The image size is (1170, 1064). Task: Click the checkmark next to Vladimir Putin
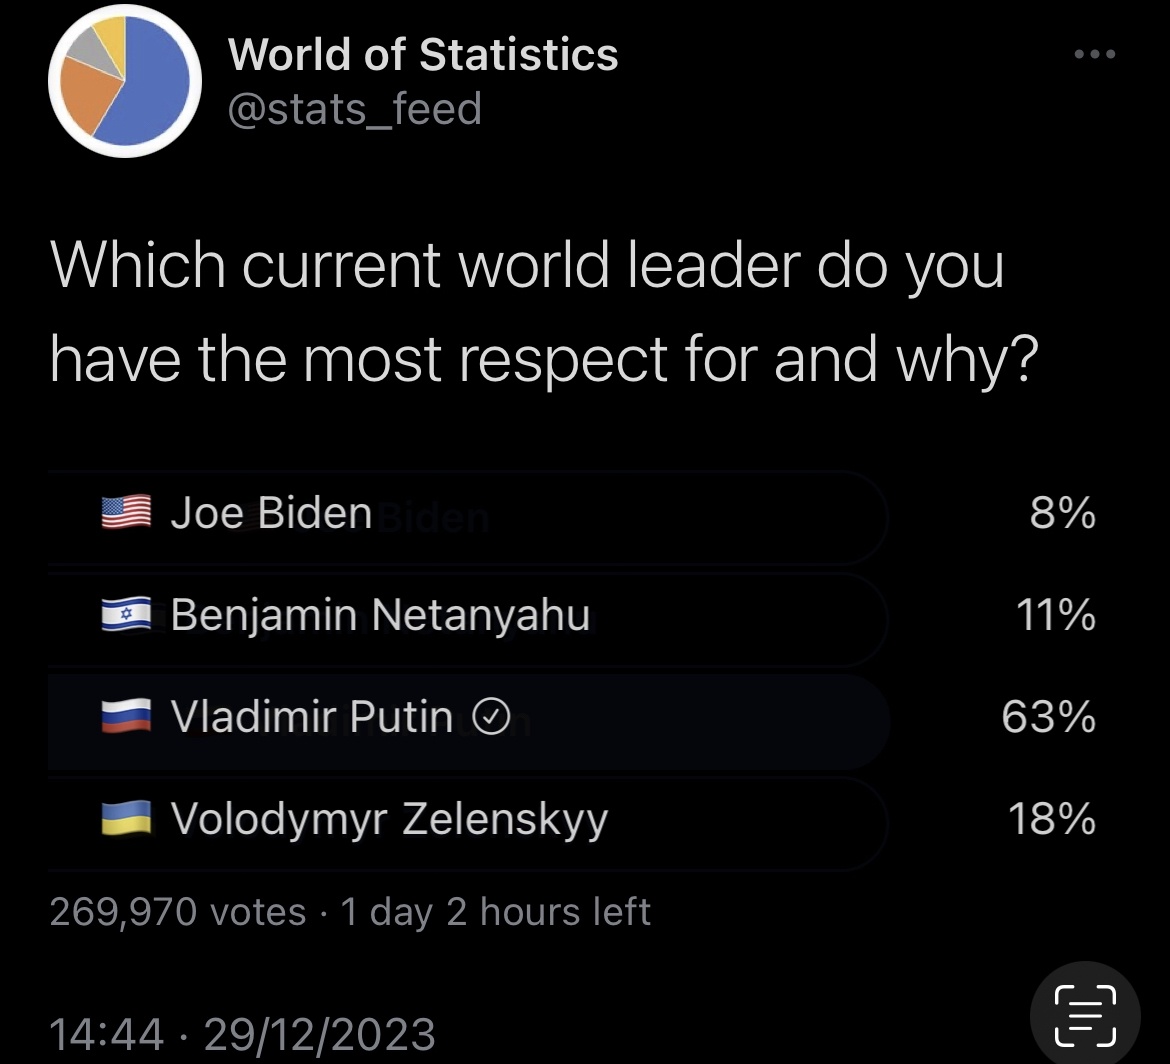point(489,716)
